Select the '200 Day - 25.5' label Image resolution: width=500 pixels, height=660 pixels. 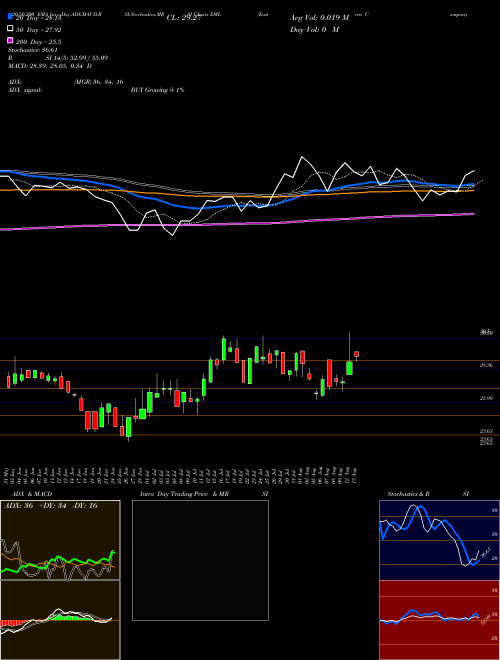click(39, 42)
